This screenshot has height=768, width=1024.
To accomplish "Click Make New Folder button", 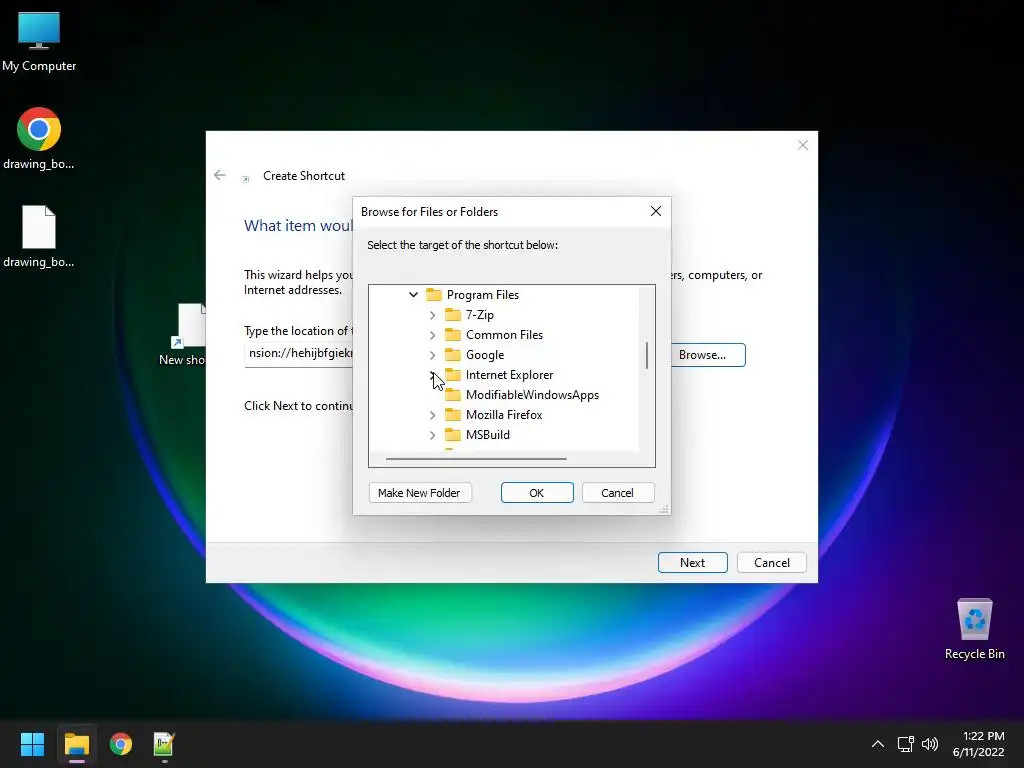I will coord(419,493).
